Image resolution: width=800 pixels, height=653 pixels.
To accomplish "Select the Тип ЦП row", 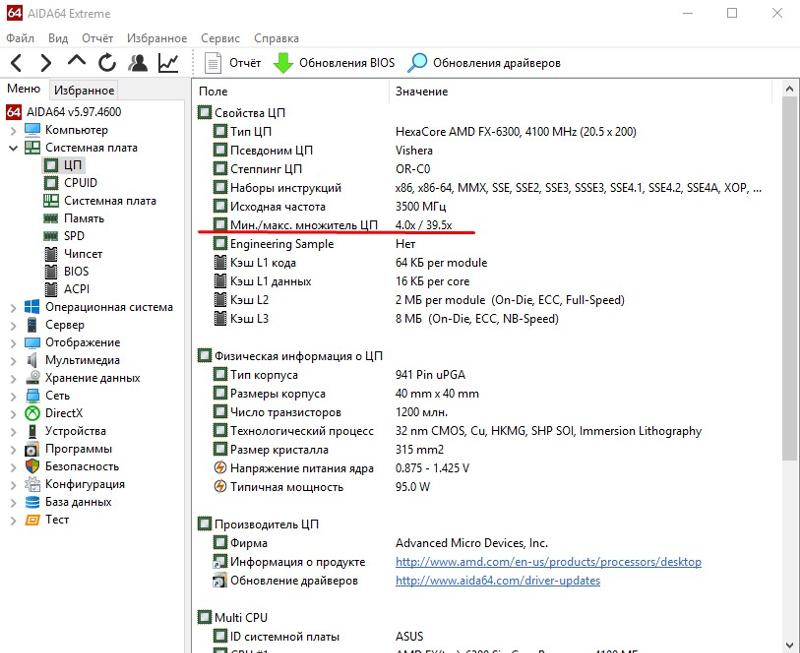I will (x=423, y=132).
